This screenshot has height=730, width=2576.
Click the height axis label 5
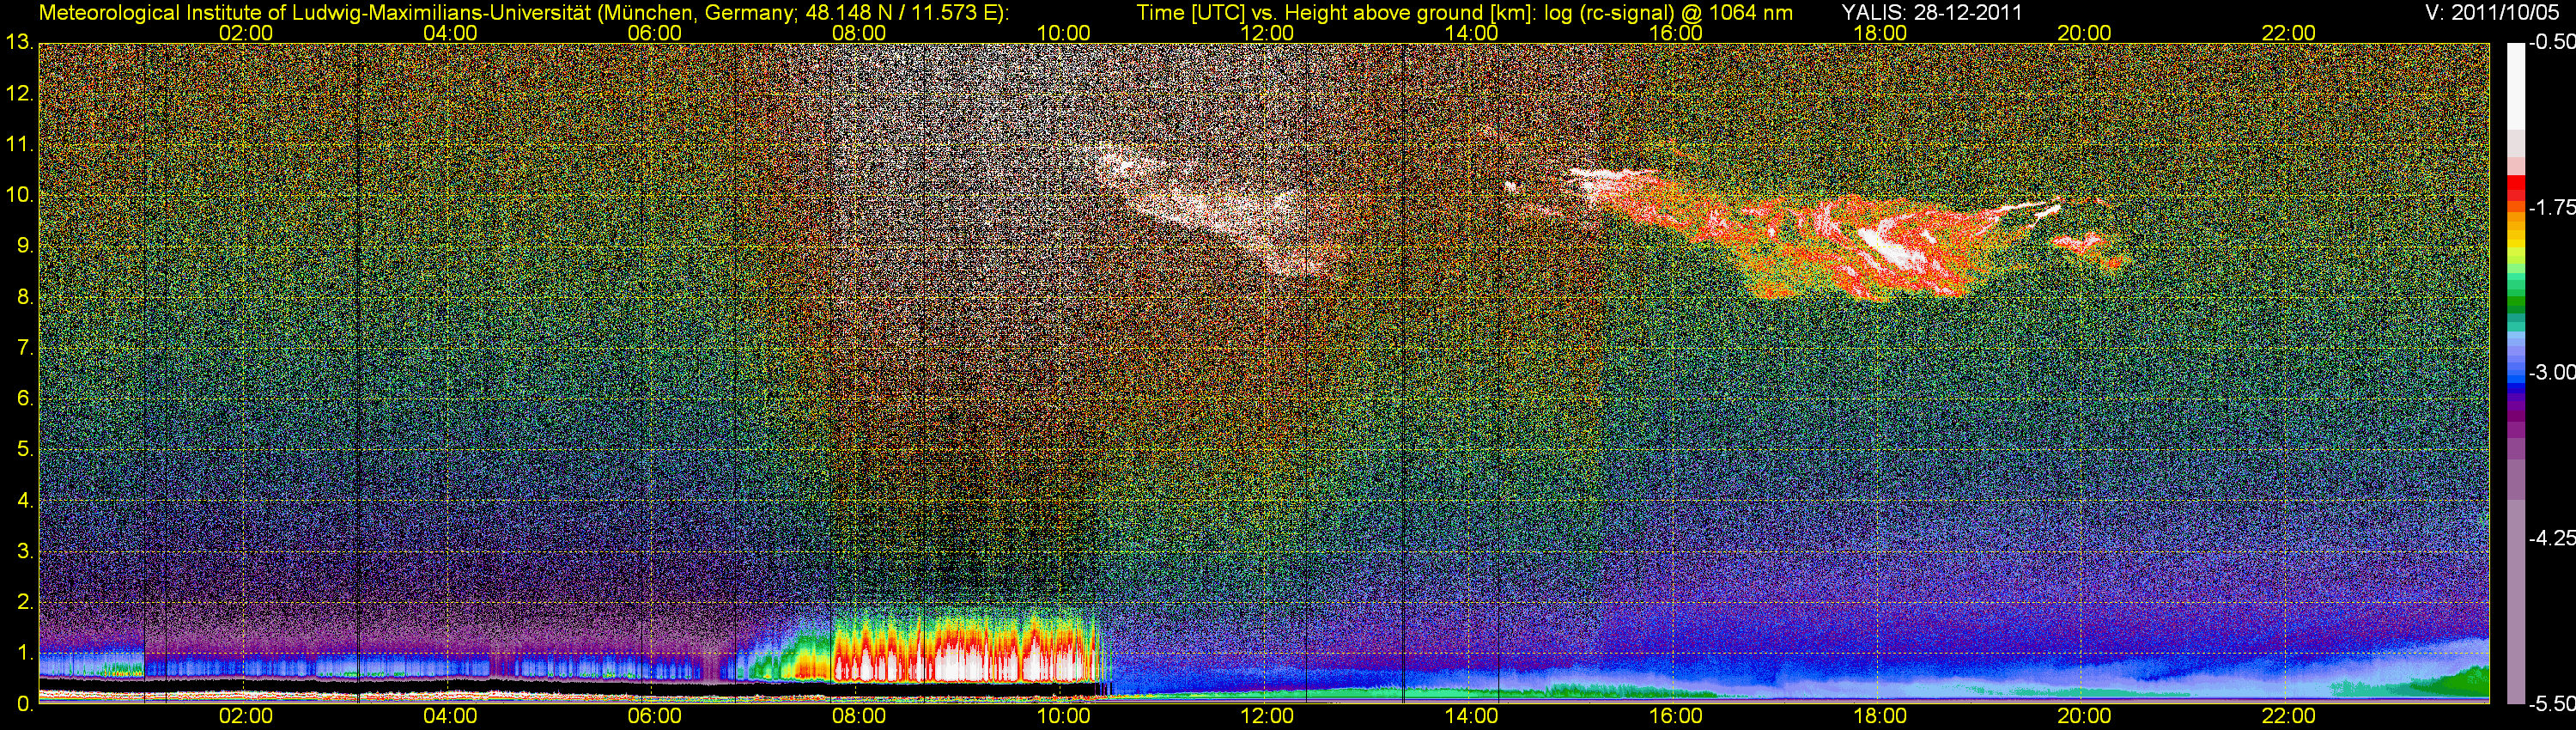coord(25,450)
